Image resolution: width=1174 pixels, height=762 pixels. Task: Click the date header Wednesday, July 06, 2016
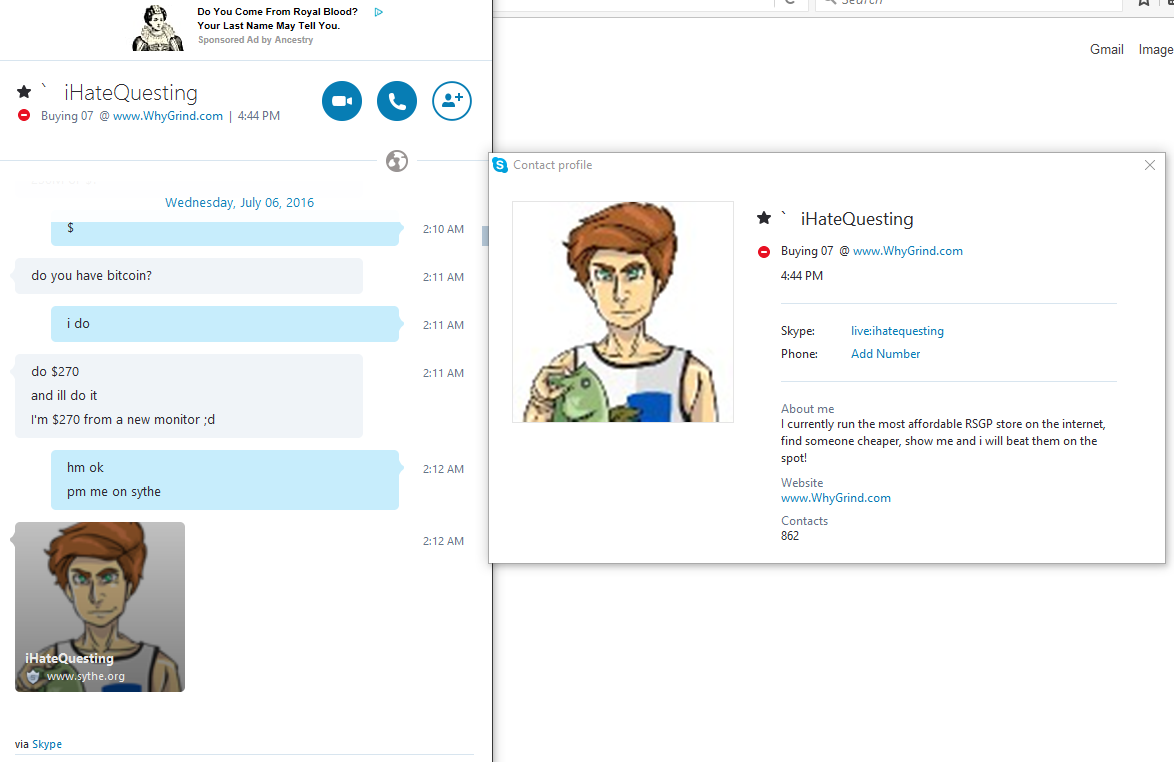240,203
